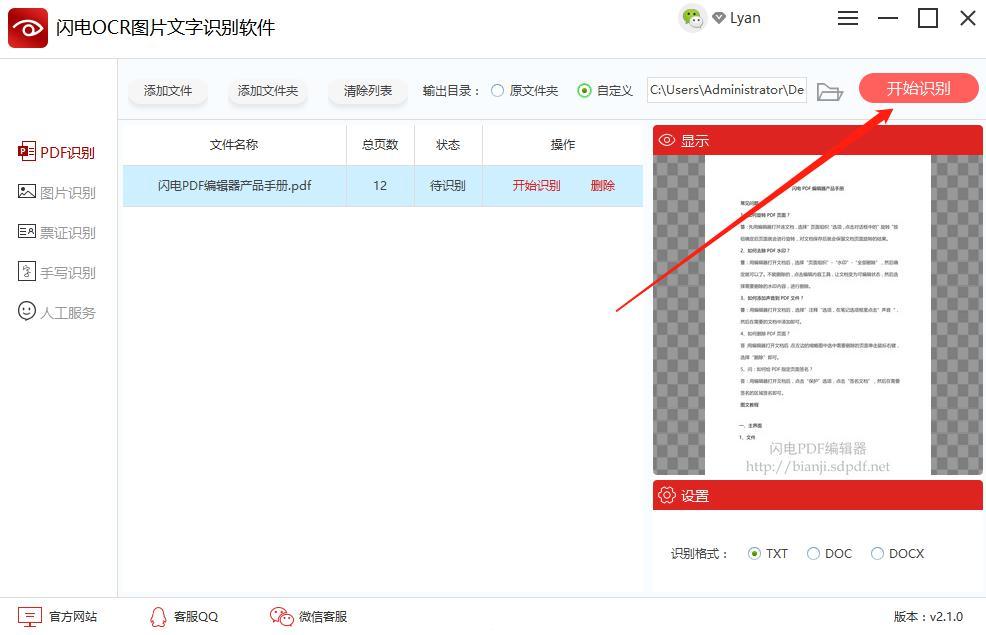Click the 票证识别 ID card icon

(26, 232)
